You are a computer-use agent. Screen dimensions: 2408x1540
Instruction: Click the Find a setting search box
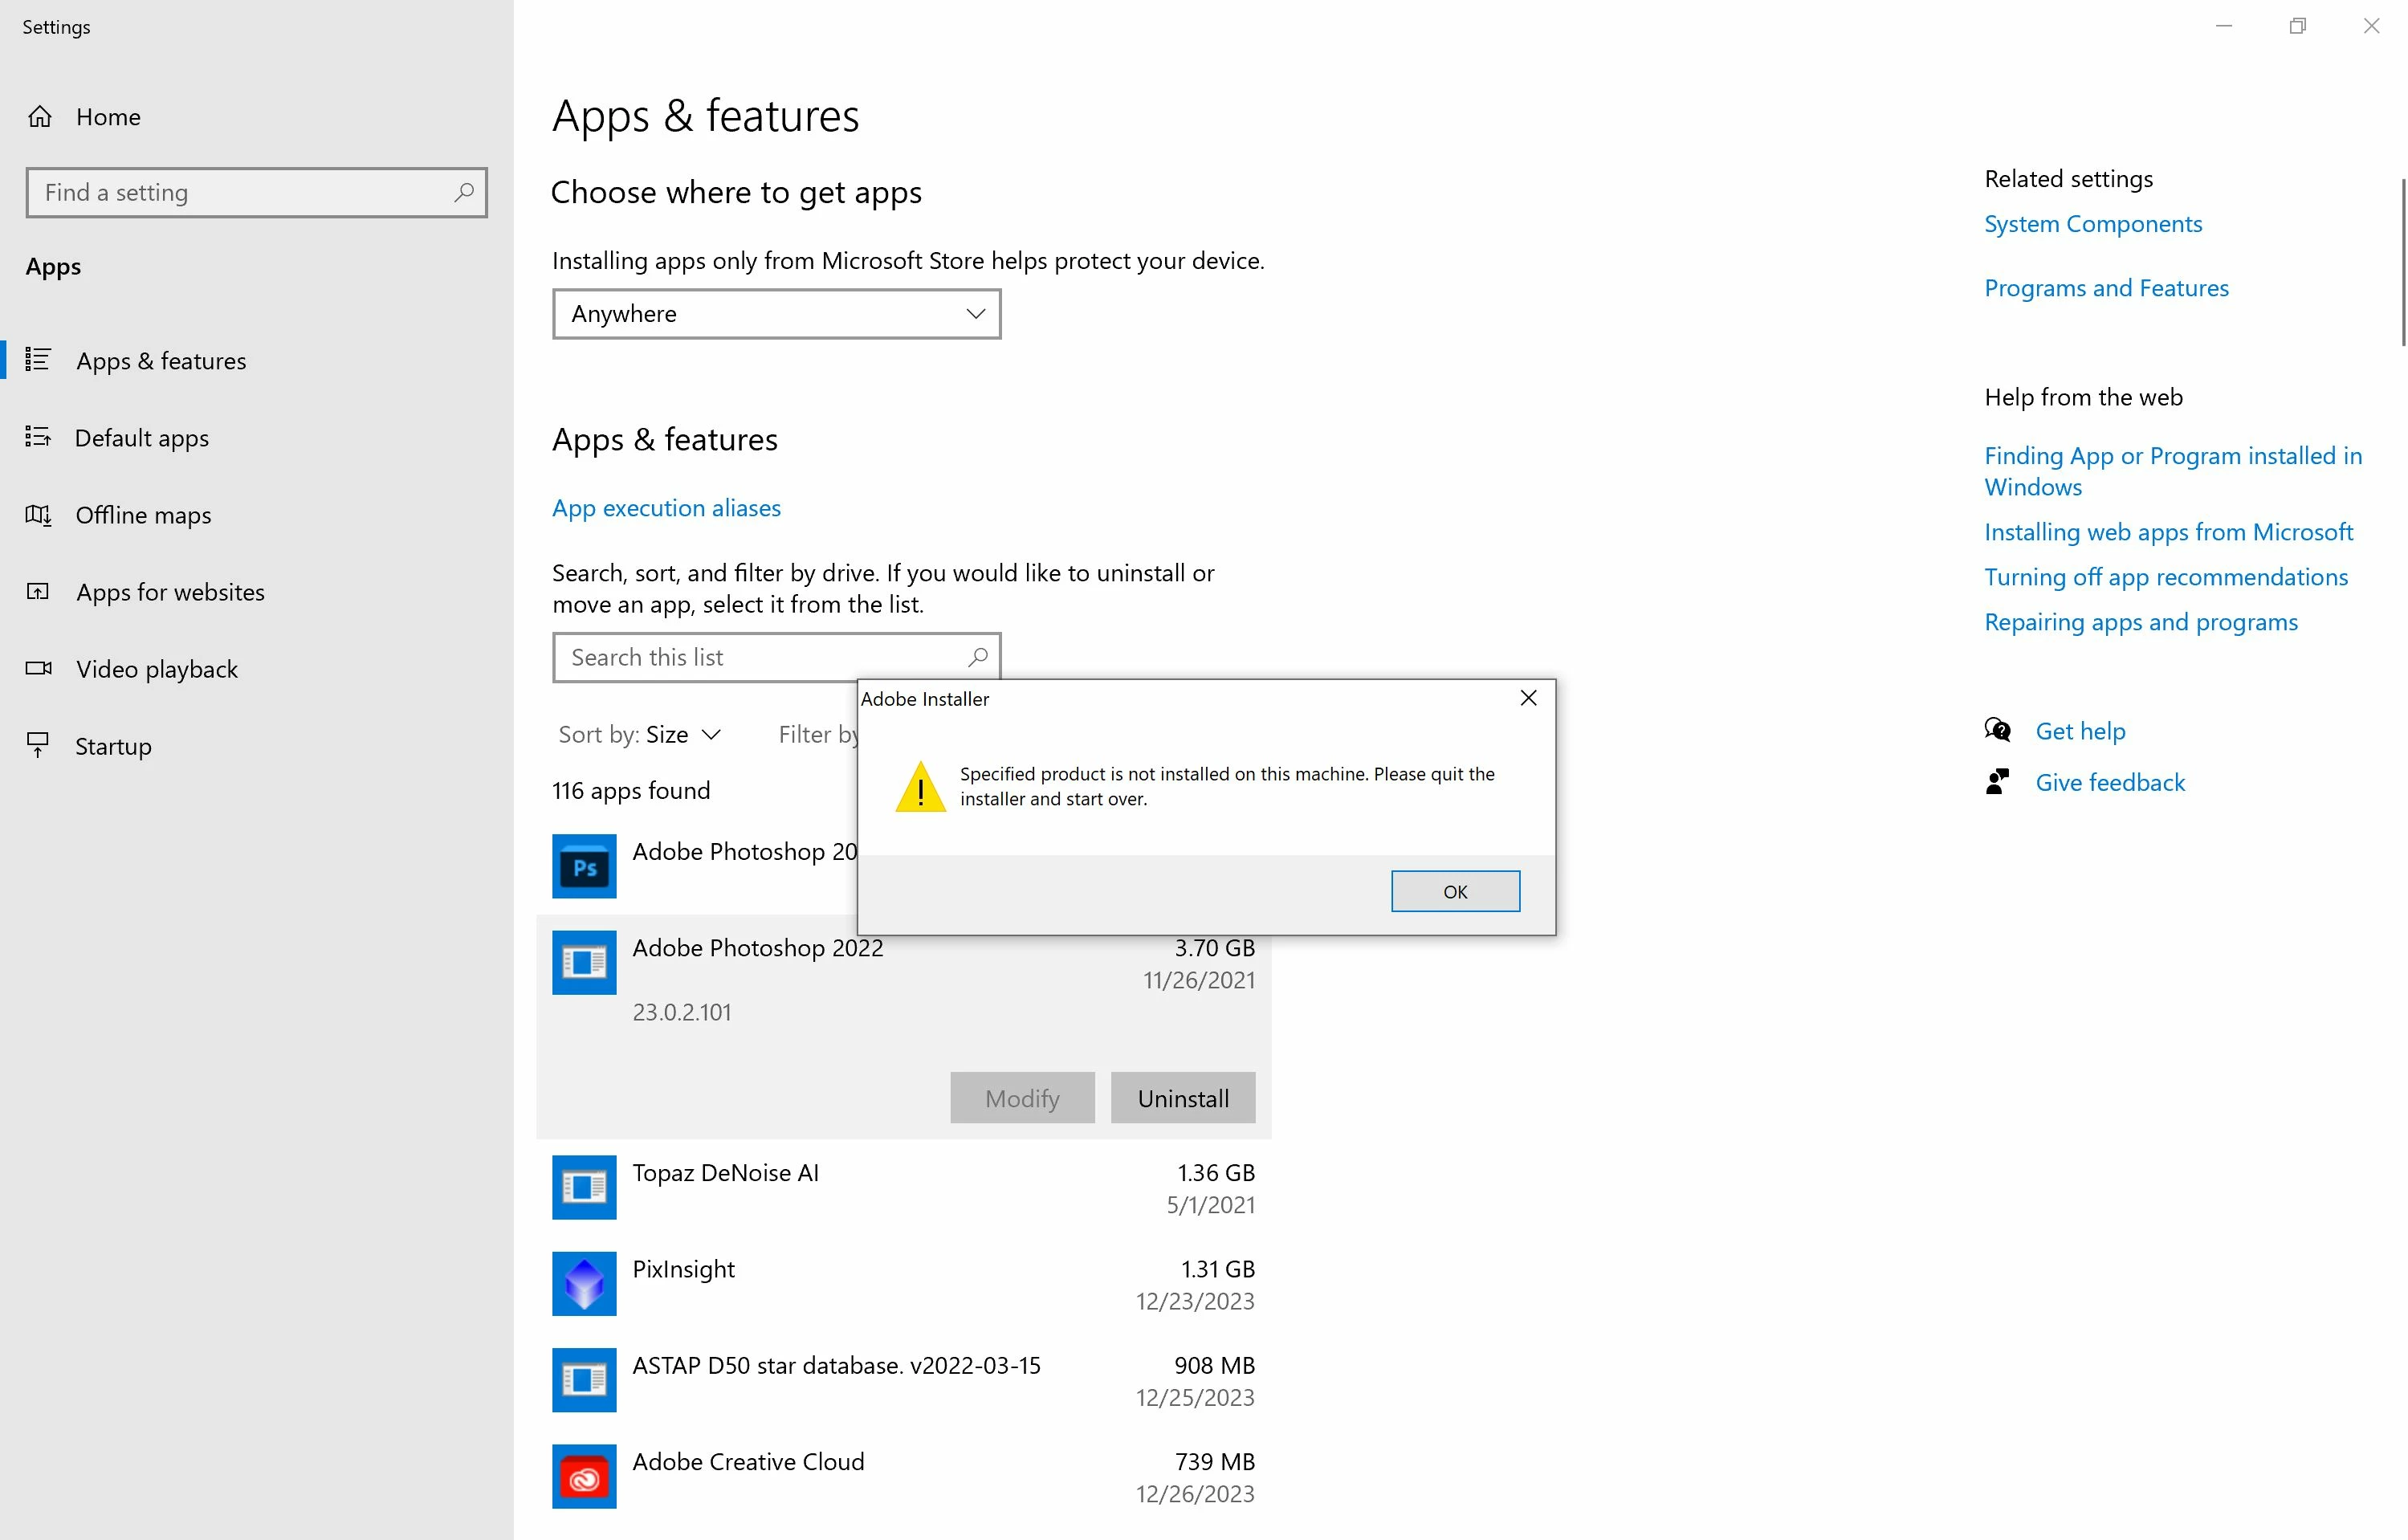(245, 192)
